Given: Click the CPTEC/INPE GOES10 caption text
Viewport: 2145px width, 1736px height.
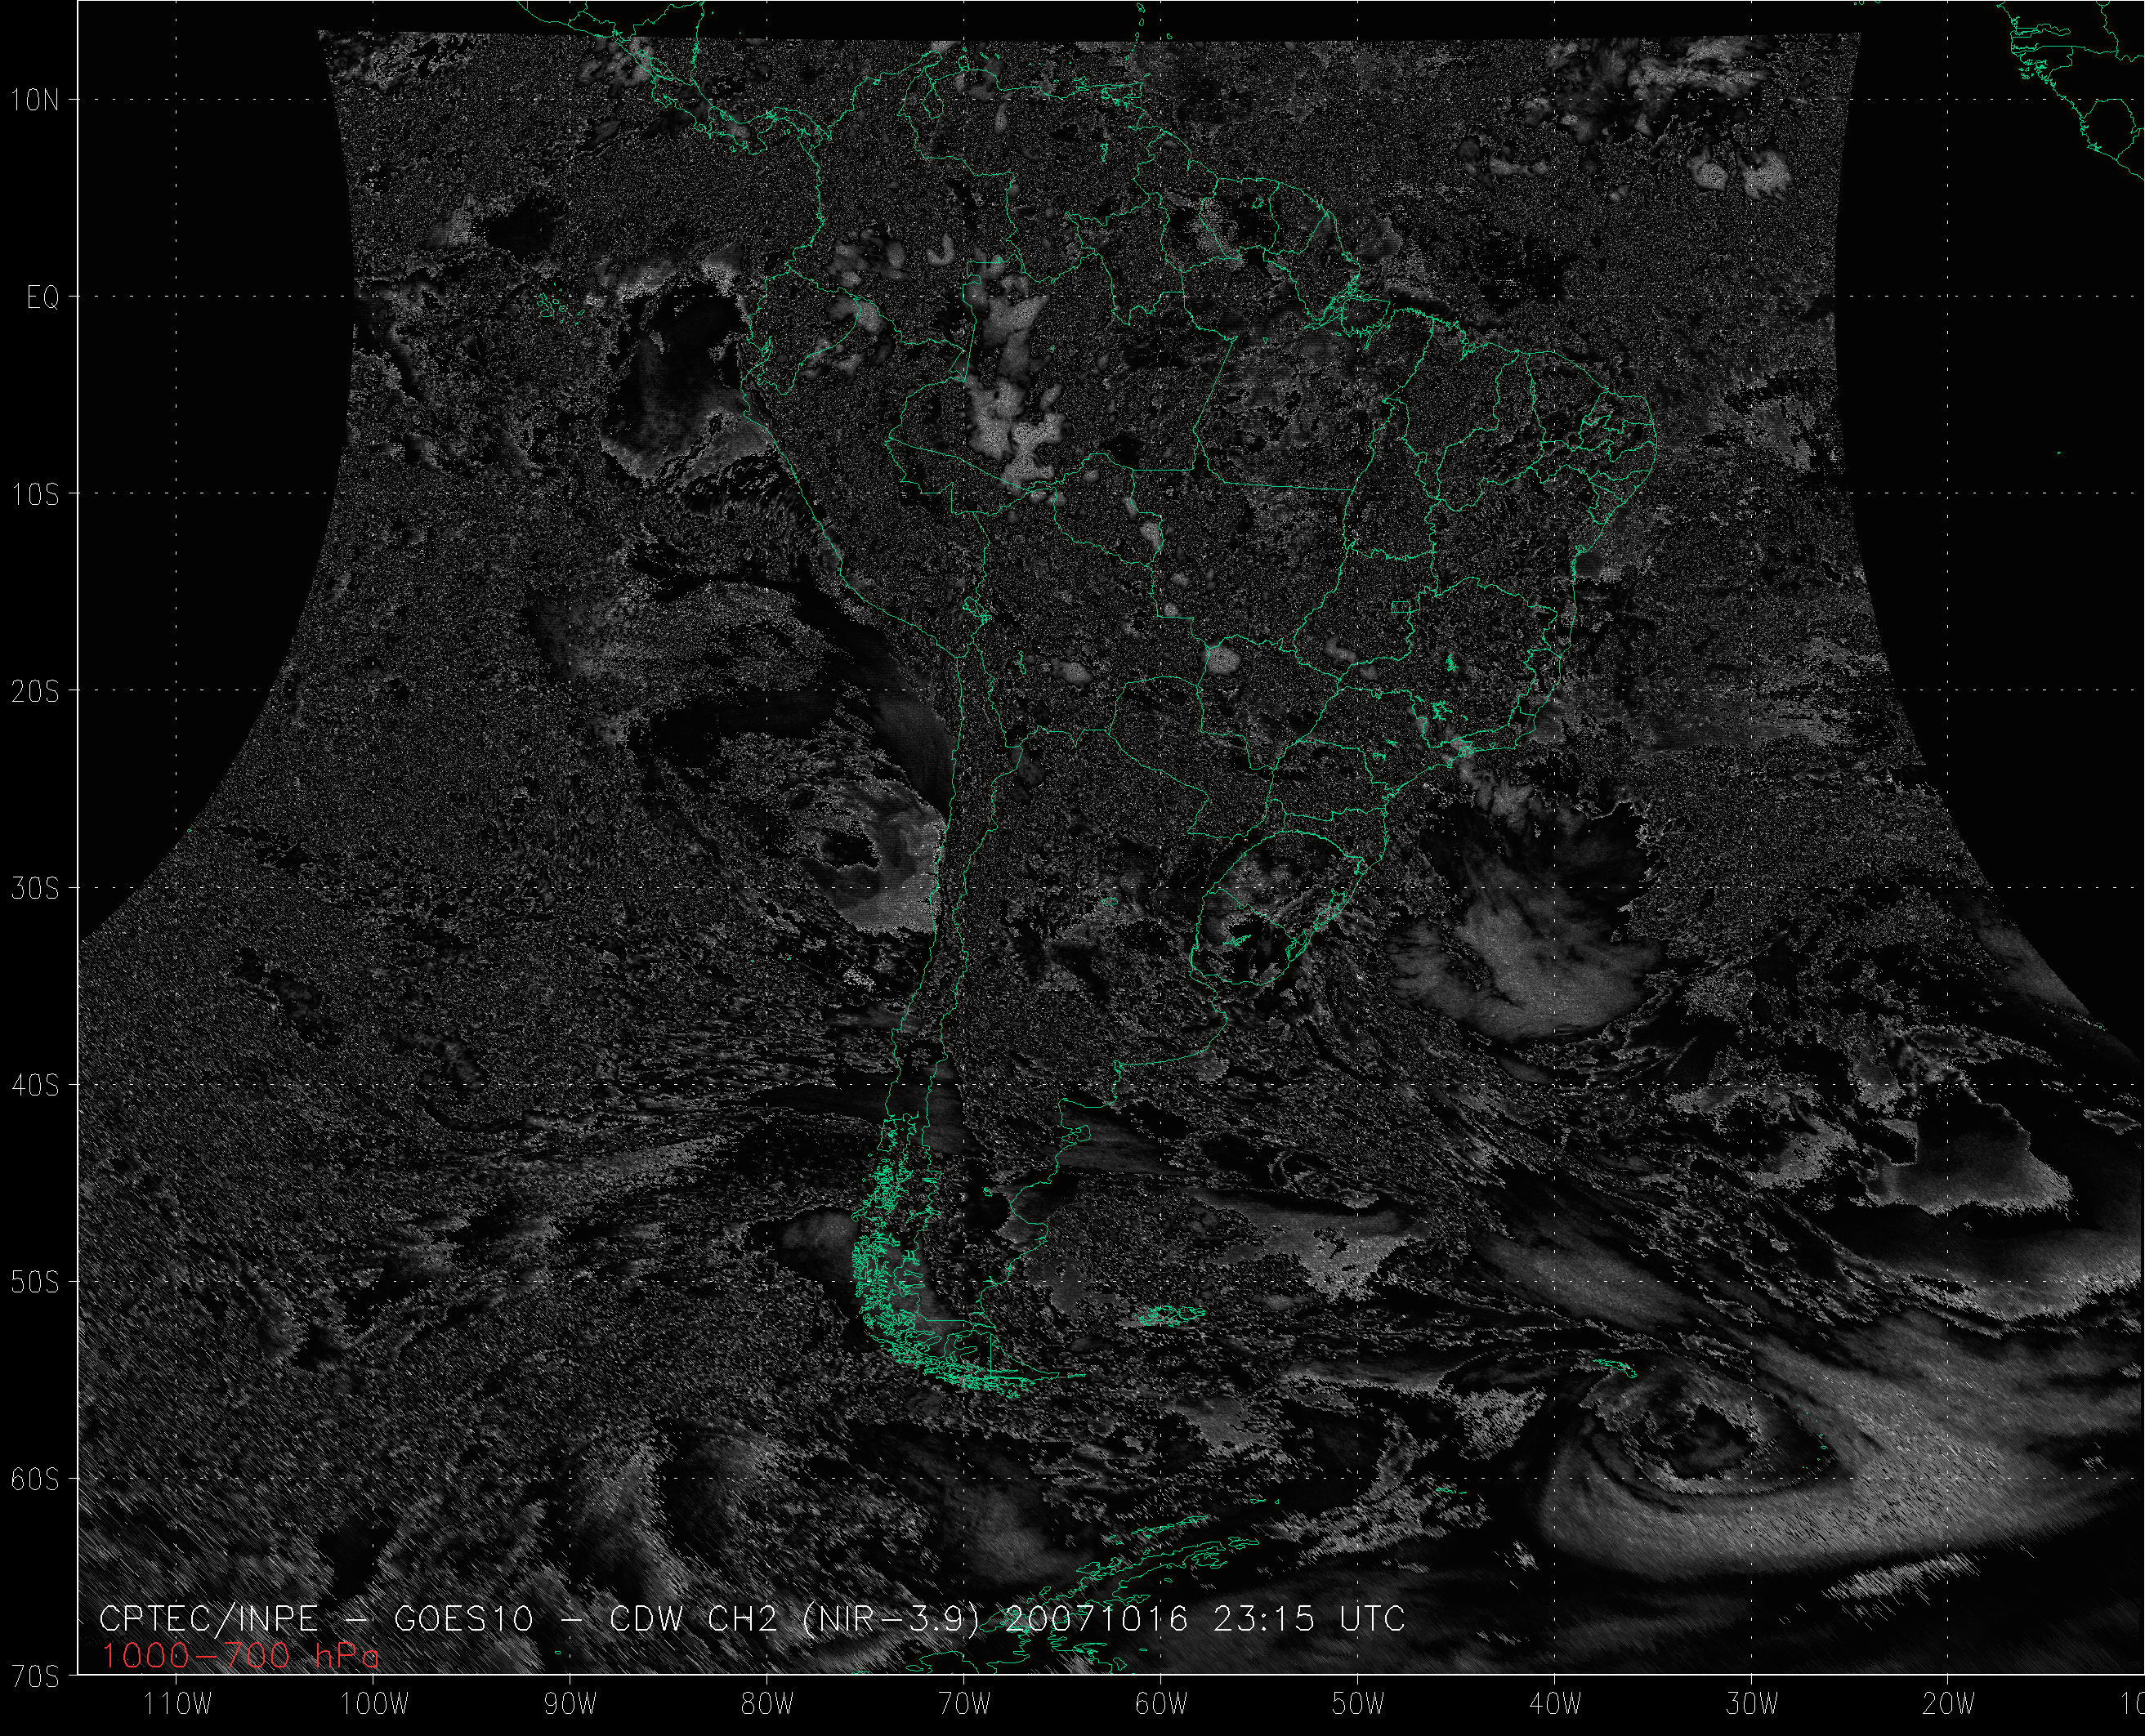Looking at the screenshot, I should pos(752,1619).
